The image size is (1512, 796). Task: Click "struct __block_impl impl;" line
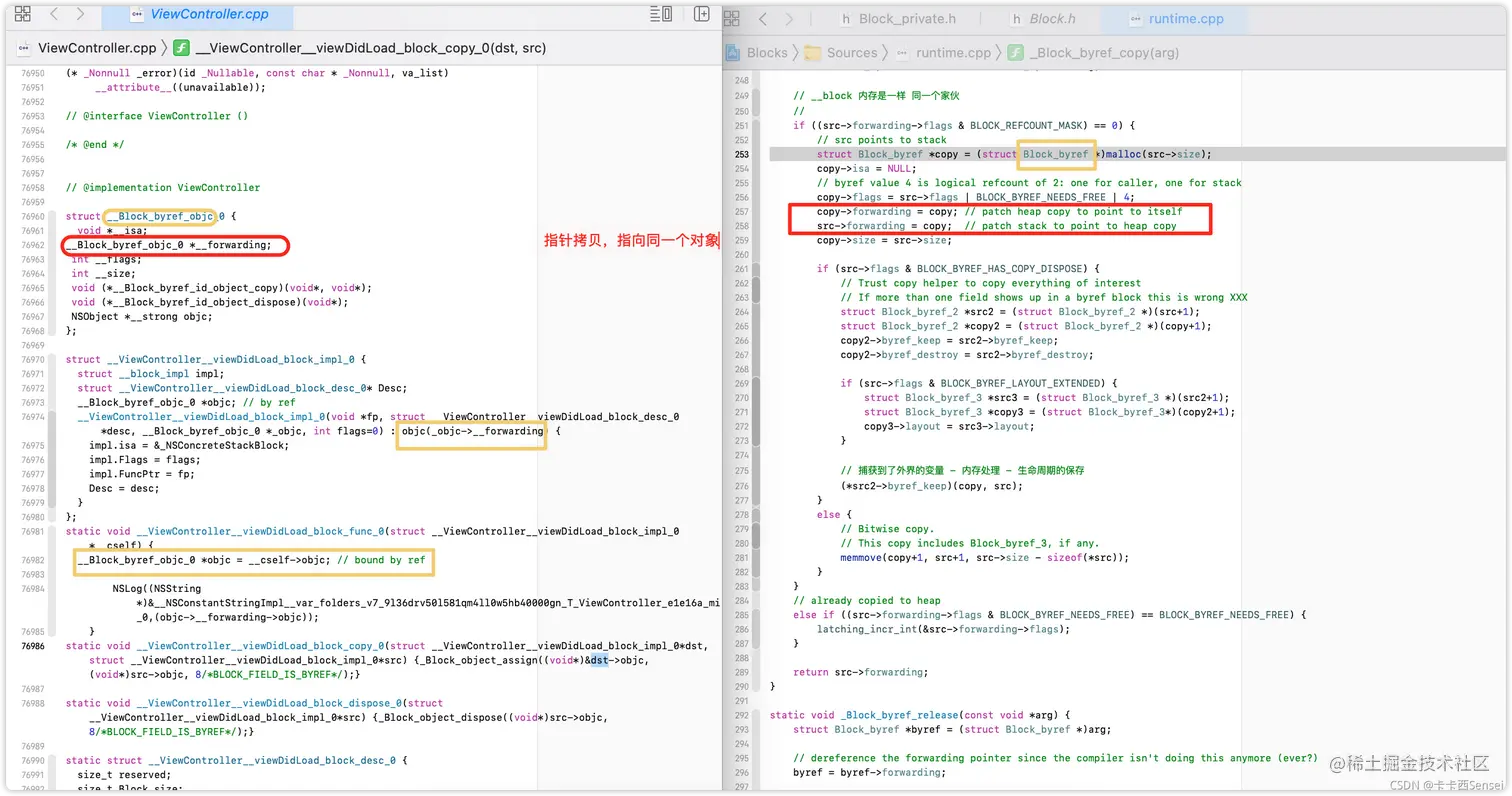coord(150,374)
